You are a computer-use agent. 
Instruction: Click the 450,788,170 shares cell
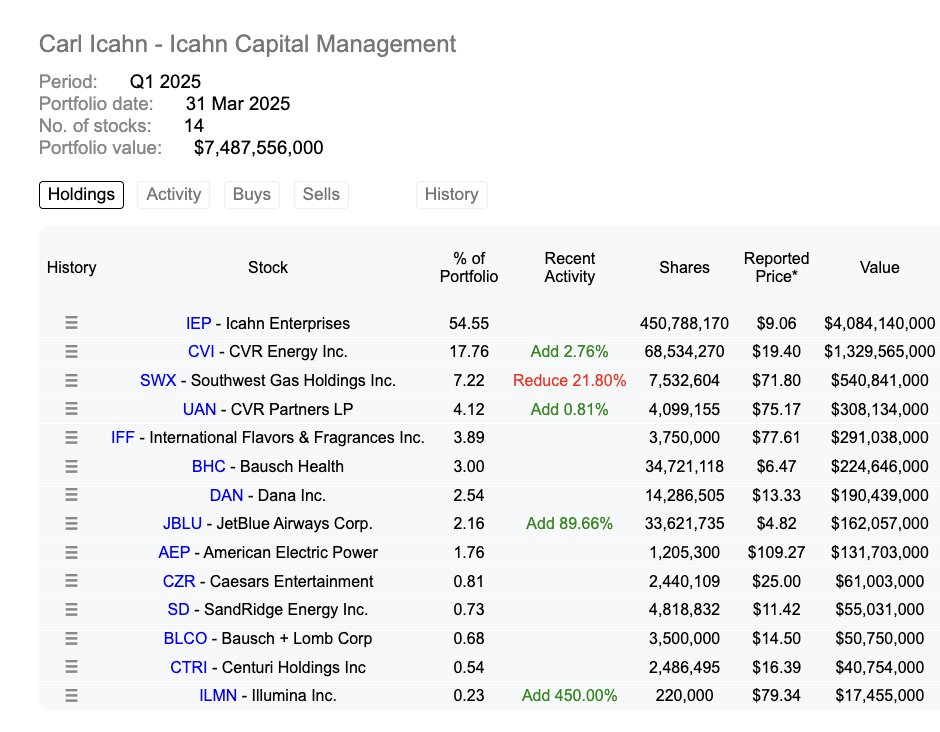(x=684, y=323)
